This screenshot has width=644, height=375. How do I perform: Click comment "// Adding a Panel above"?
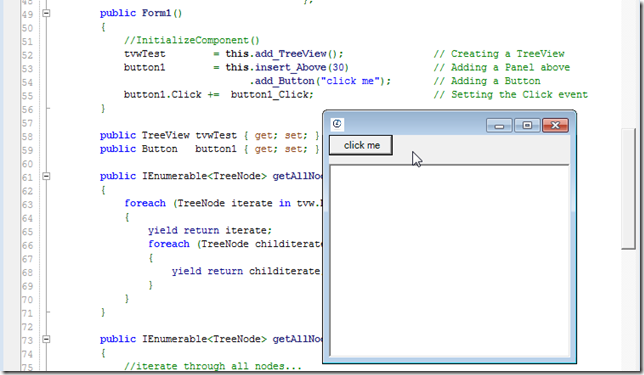[x=502, y=67]
